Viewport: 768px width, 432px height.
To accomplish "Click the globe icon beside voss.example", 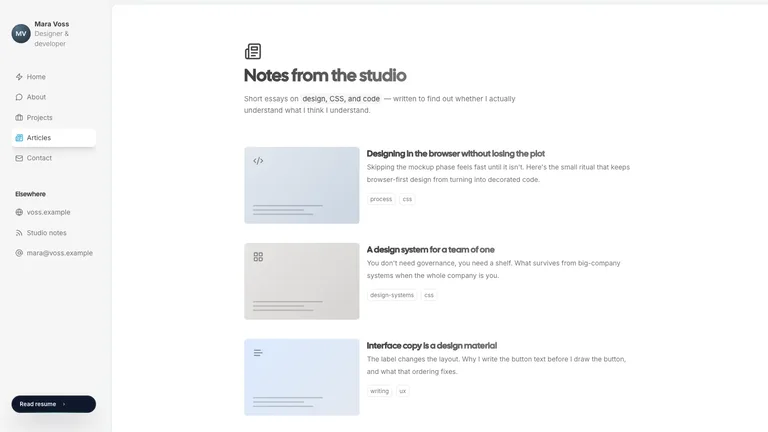I will tap(19, 212).
